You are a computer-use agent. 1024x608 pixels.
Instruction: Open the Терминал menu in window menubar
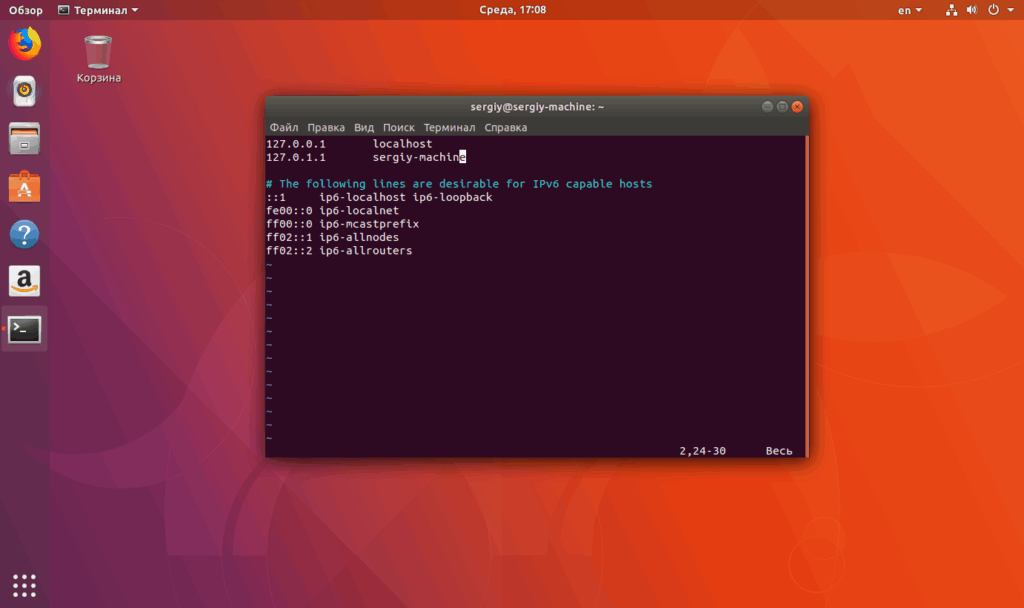pos(449,127)
